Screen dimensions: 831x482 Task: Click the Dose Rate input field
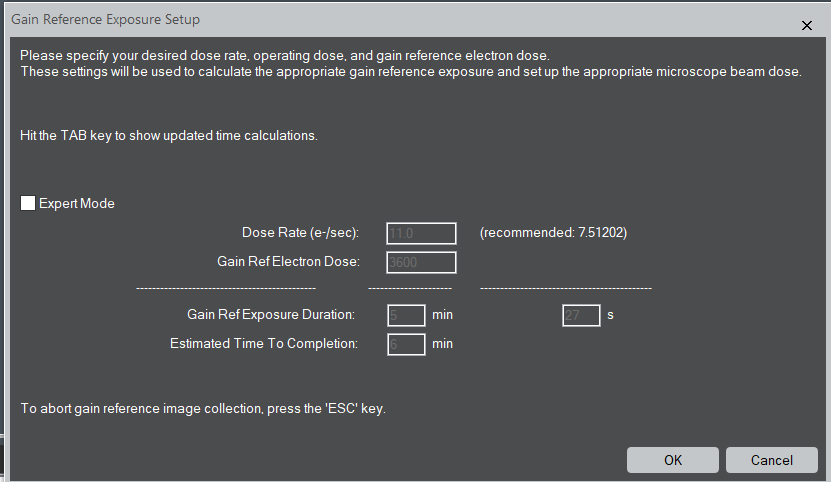(421, 233)
